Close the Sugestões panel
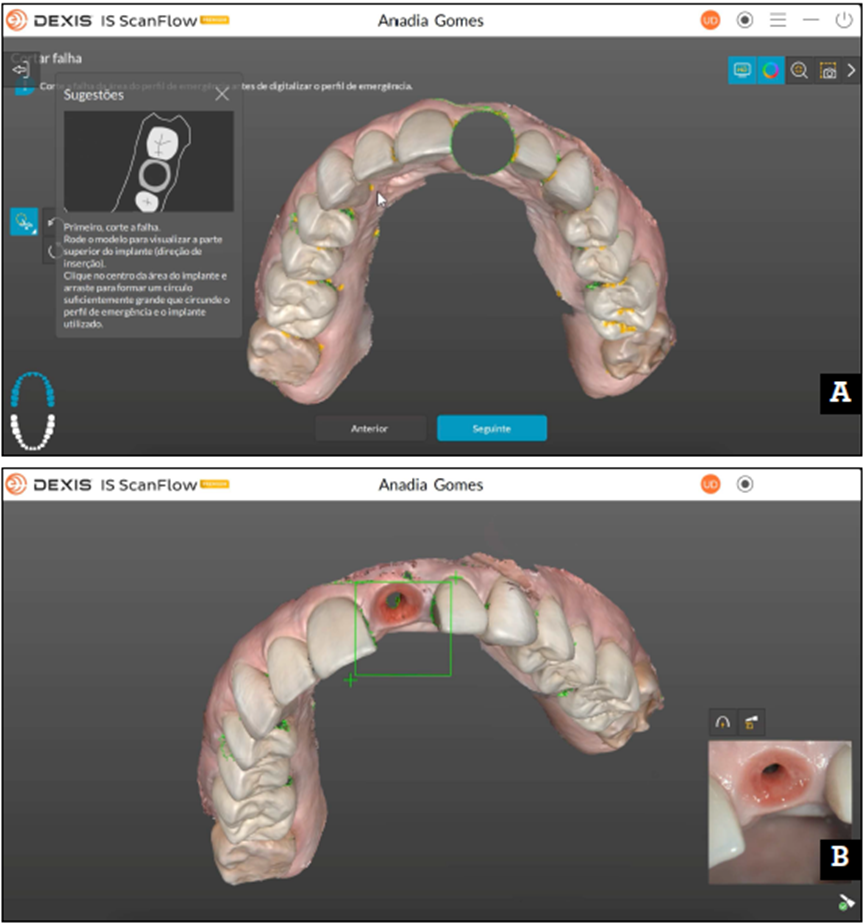The image size is (864, 924). (x=222, y=94)
